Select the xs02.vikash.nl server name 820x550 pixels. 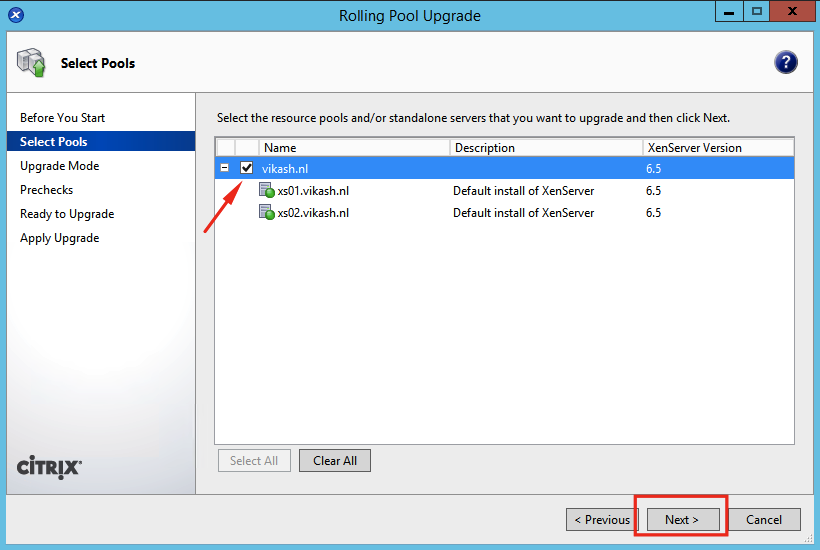313,212
